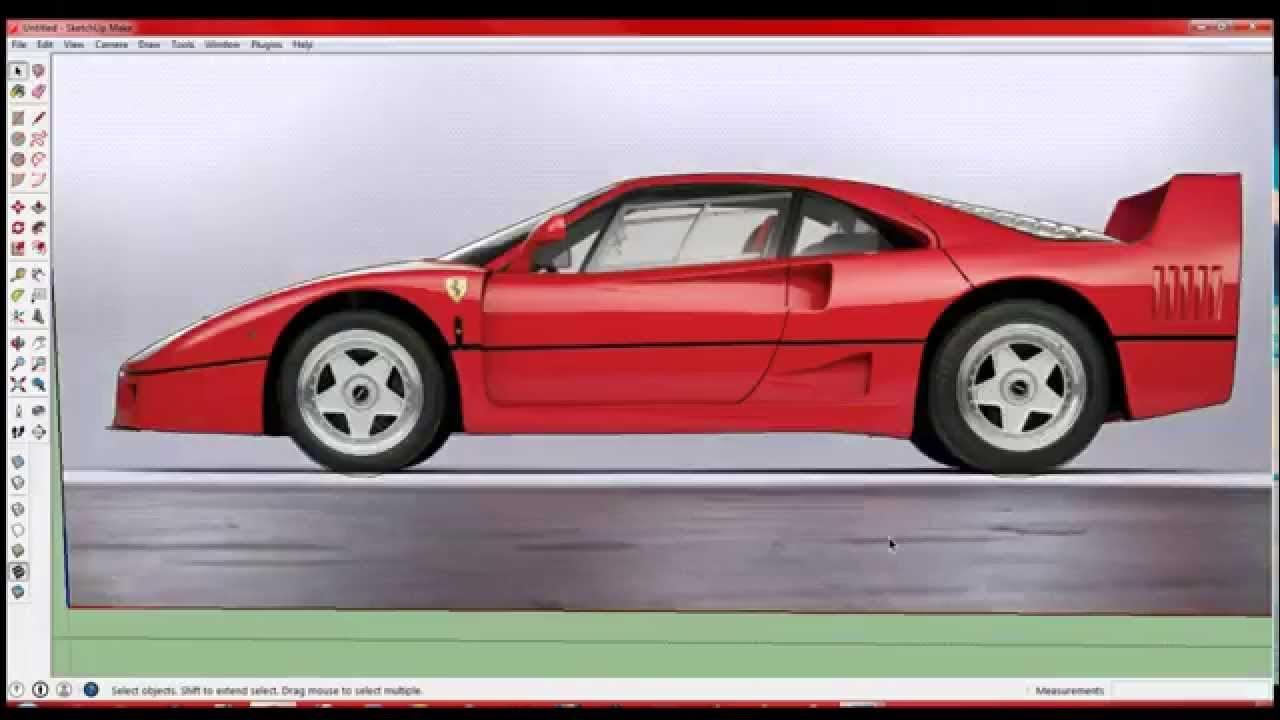Image resolution: width=1280 pixels, height=720 pixels.
Task: Activate the Rotate tool
Action: click(x=17, y=228)
